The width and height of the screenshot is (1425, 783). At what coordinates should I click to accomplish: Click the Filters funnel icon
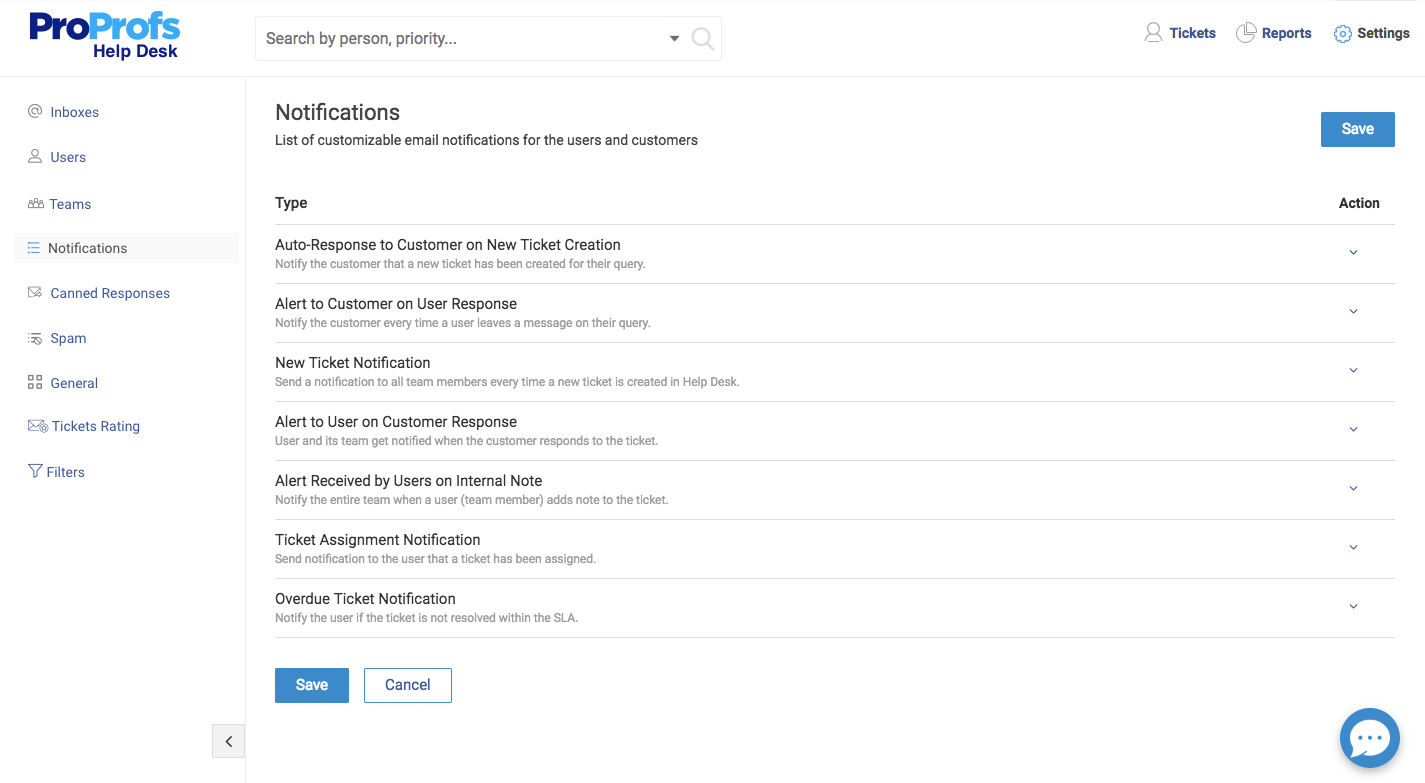click(35, 471)
